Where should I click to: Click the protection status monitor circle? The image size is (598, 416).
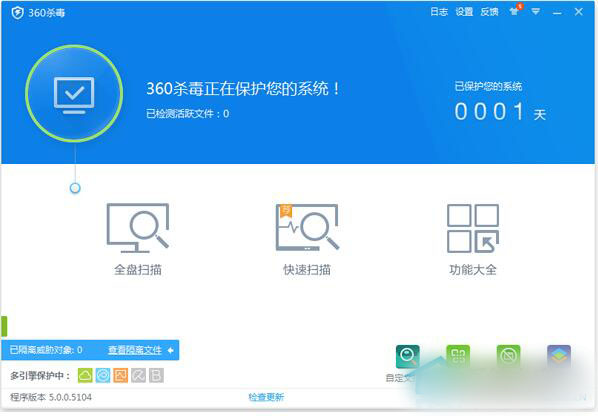pyautogui.click(x=74, y=93)
